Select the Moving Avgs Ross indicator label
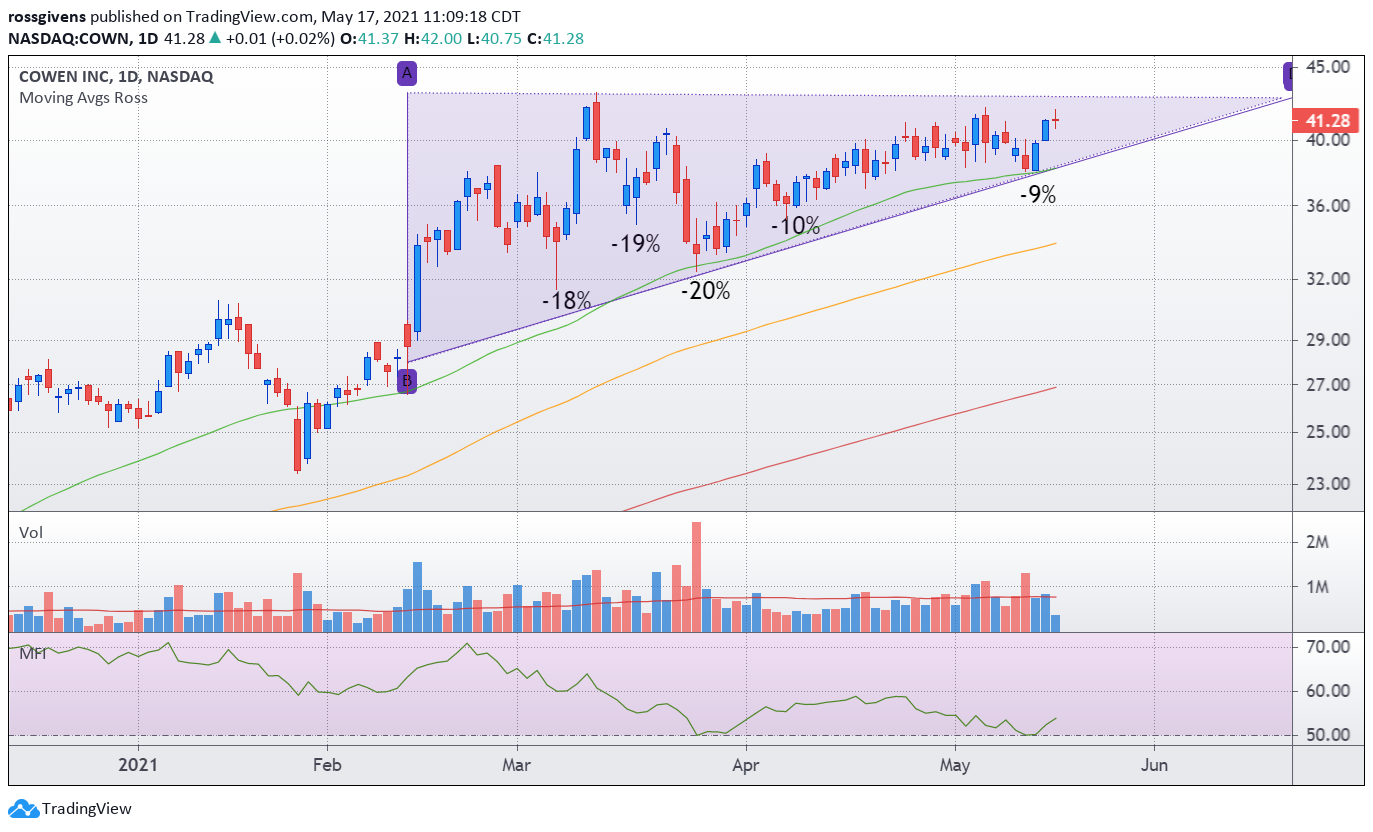The image size is (1373, 832). point(83,97)
